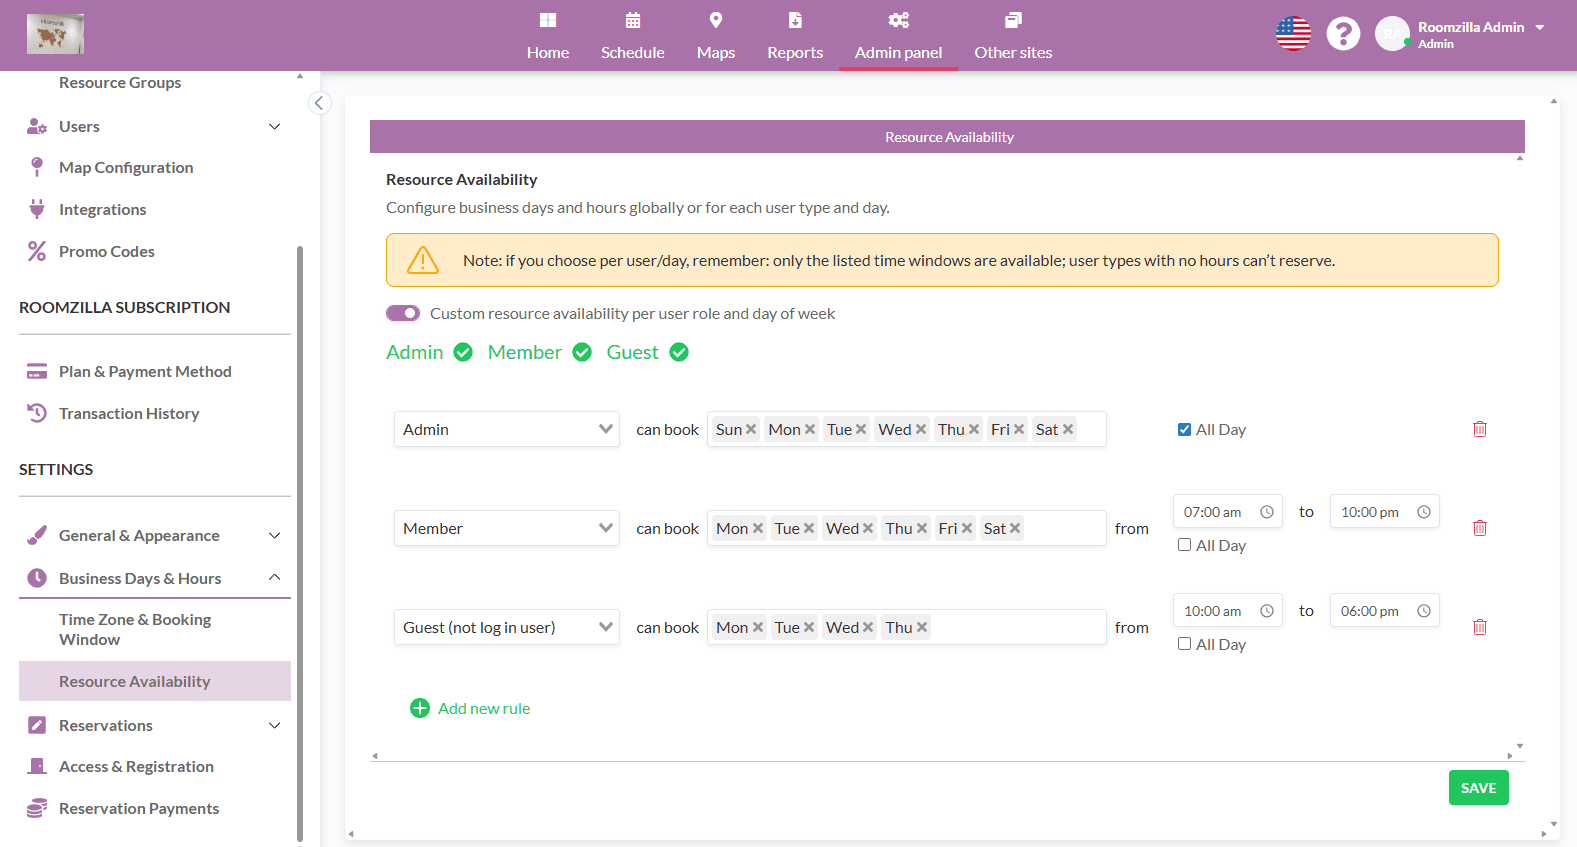
Task: Click Guest end time field 06:00 pm
Action: [1370, 611]
